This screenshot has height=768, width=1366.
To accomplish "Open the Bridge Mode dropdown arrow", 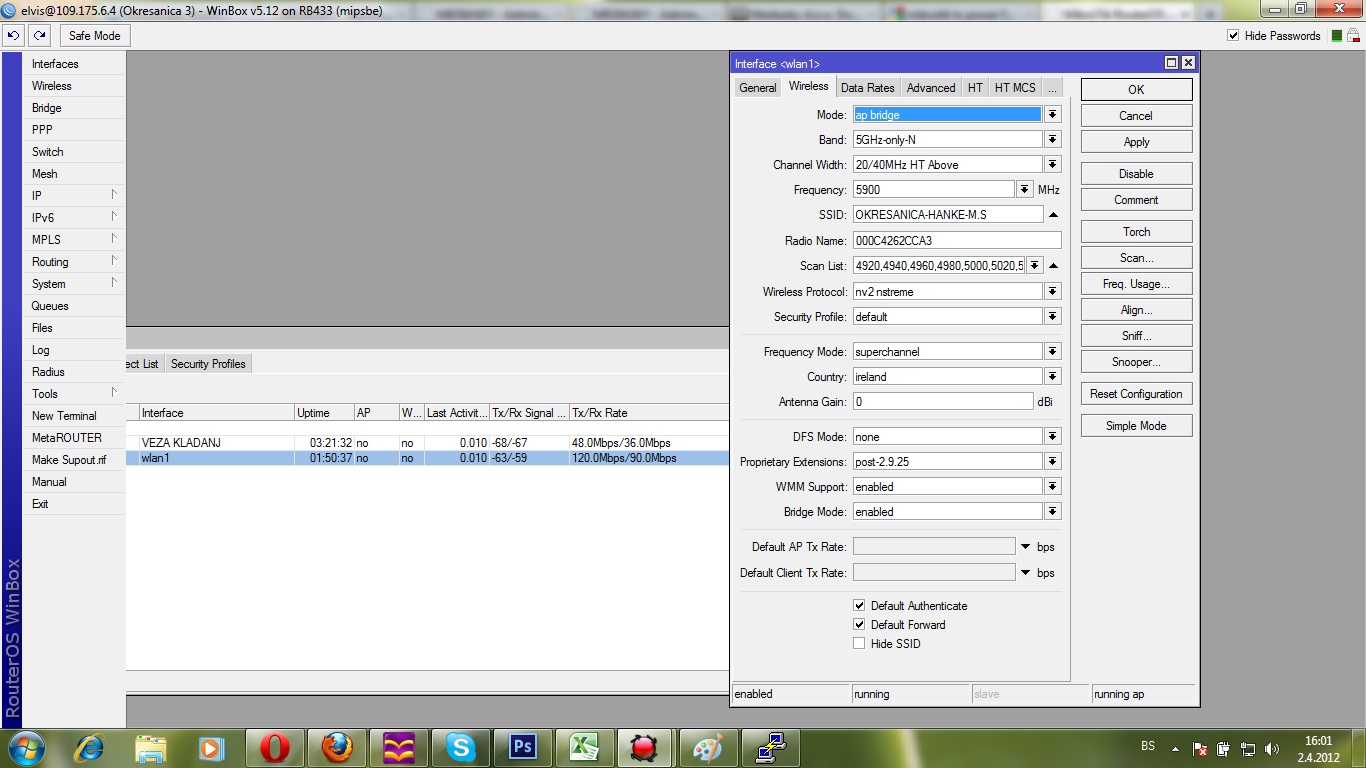I will point(1052,512).
